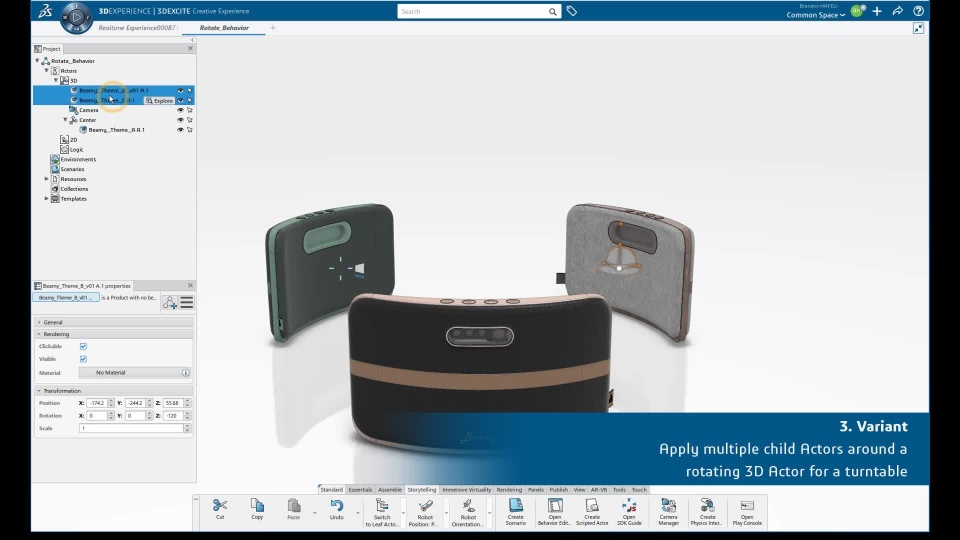Collapse the Transformation section
Screen dimensions: 960x540
coord(40,391)
